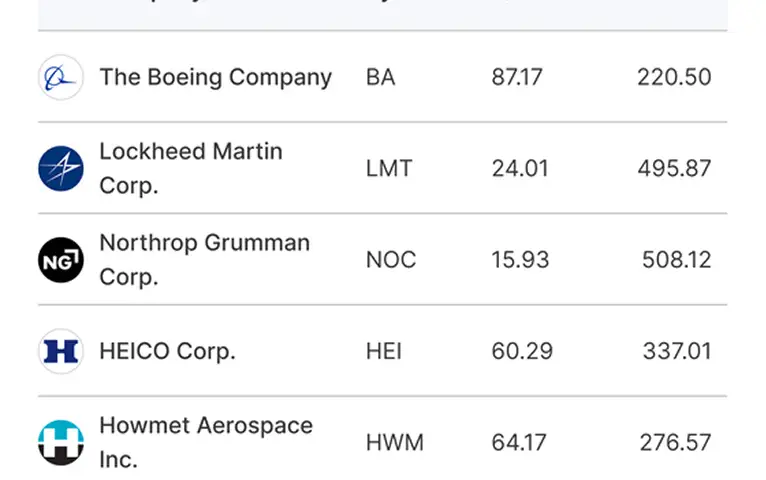766x480 pixels.
Task: Open Northrop Grumman Corp. company link
Action: 205,260
